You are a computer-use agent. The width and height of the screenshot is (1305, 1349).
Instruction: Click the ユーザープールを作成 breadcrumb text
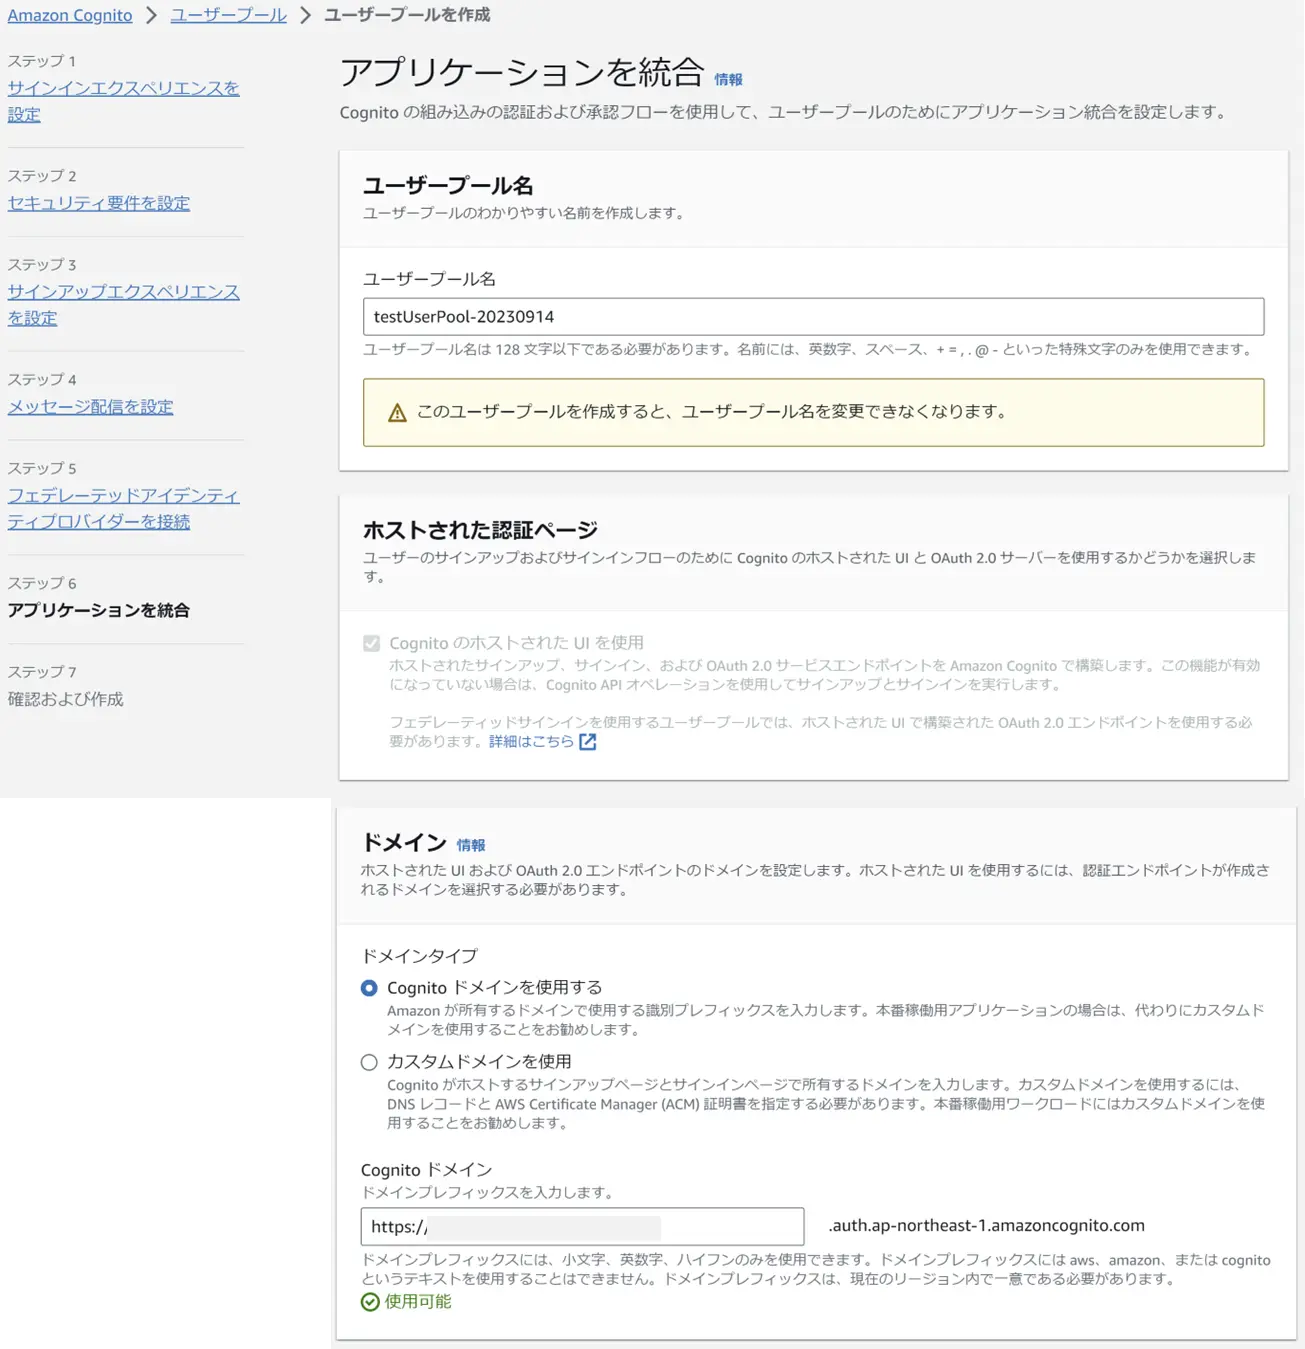(407, 15)
